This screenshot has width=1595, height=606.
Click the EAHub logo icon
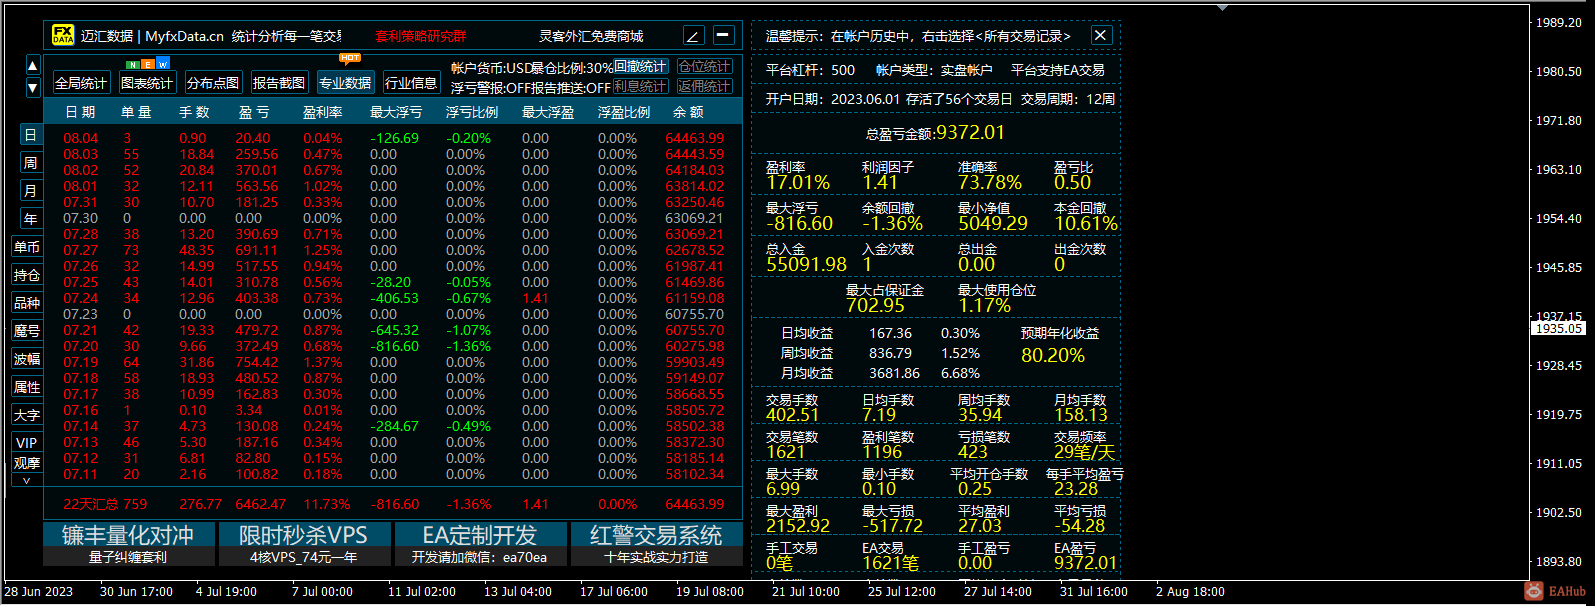1534,592
